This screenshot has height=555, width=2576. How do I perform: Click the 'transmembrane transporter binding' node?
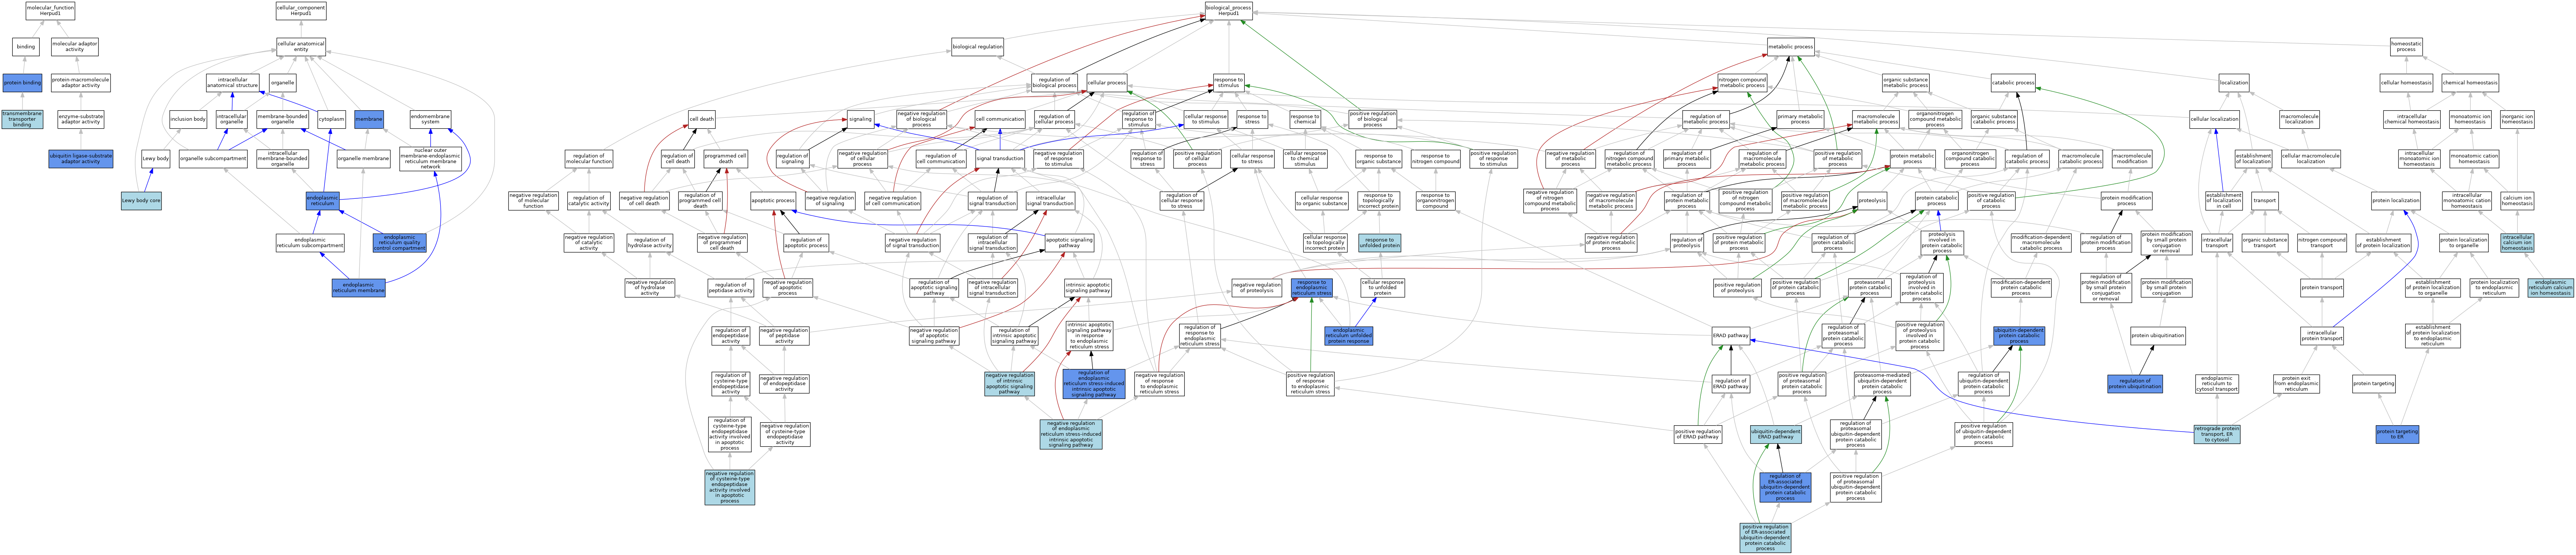click(22, 120)
